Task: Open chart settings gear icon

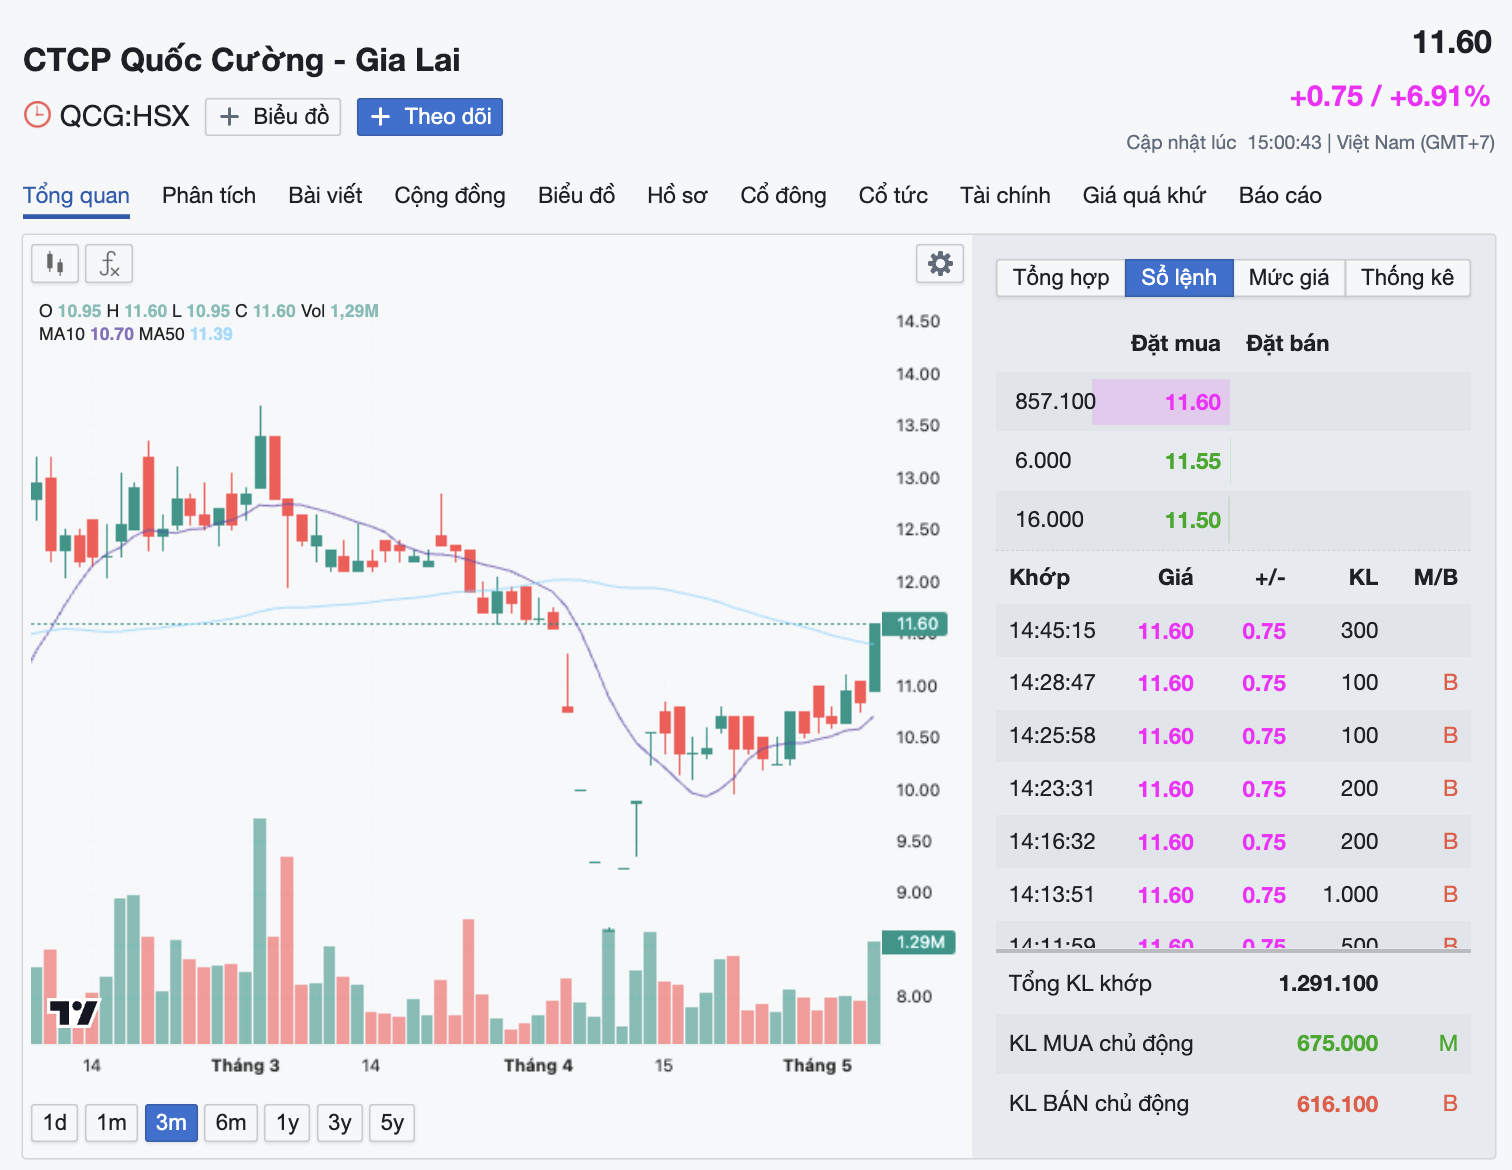Action: (940, 264)
